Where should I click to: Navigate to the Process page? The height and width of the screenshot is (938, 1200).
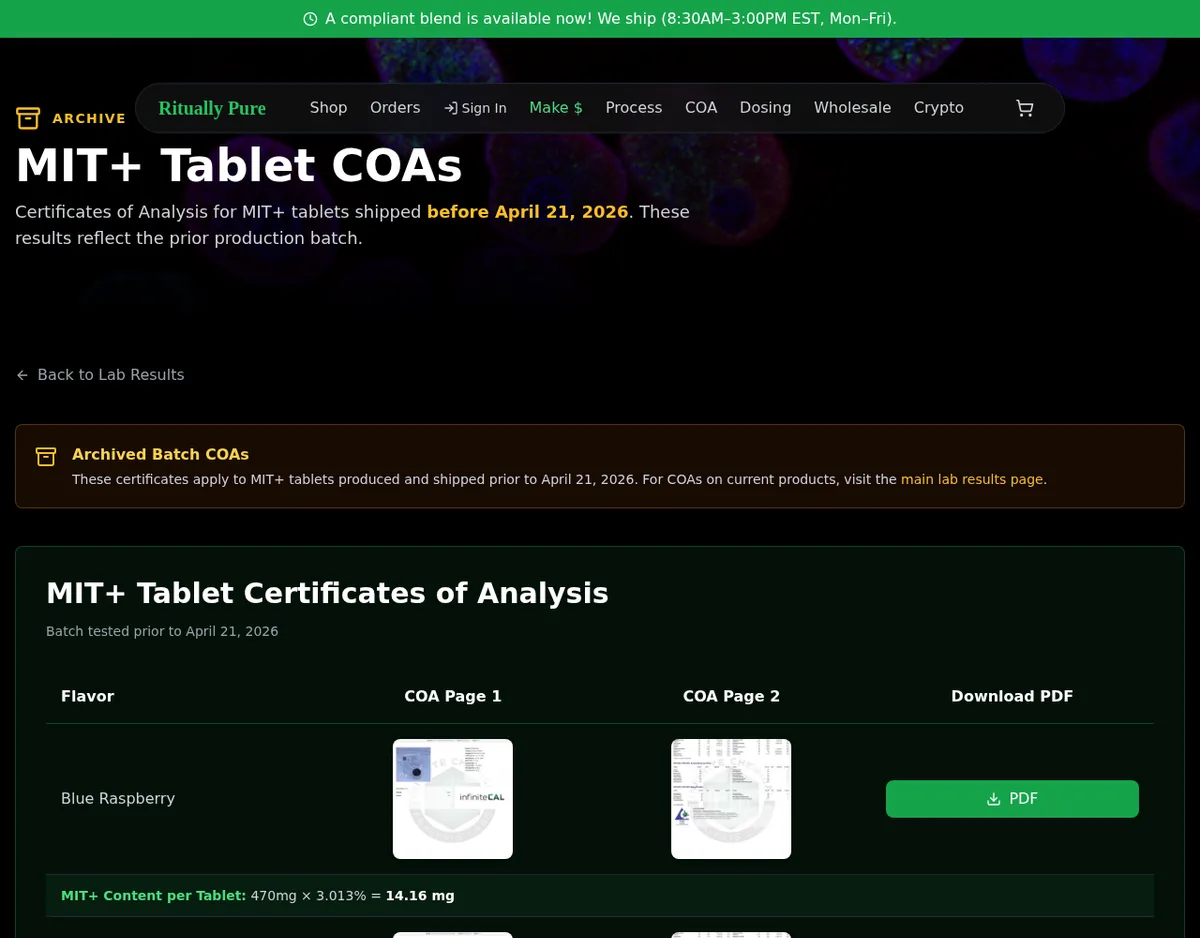[x=634, y=108]
